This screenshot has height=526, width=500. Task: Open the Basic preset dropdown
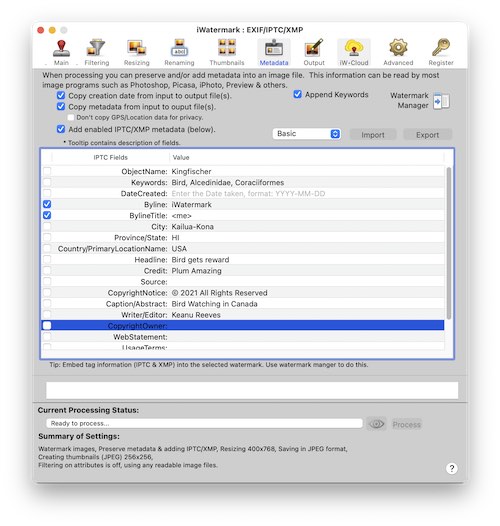coord(307,134)
